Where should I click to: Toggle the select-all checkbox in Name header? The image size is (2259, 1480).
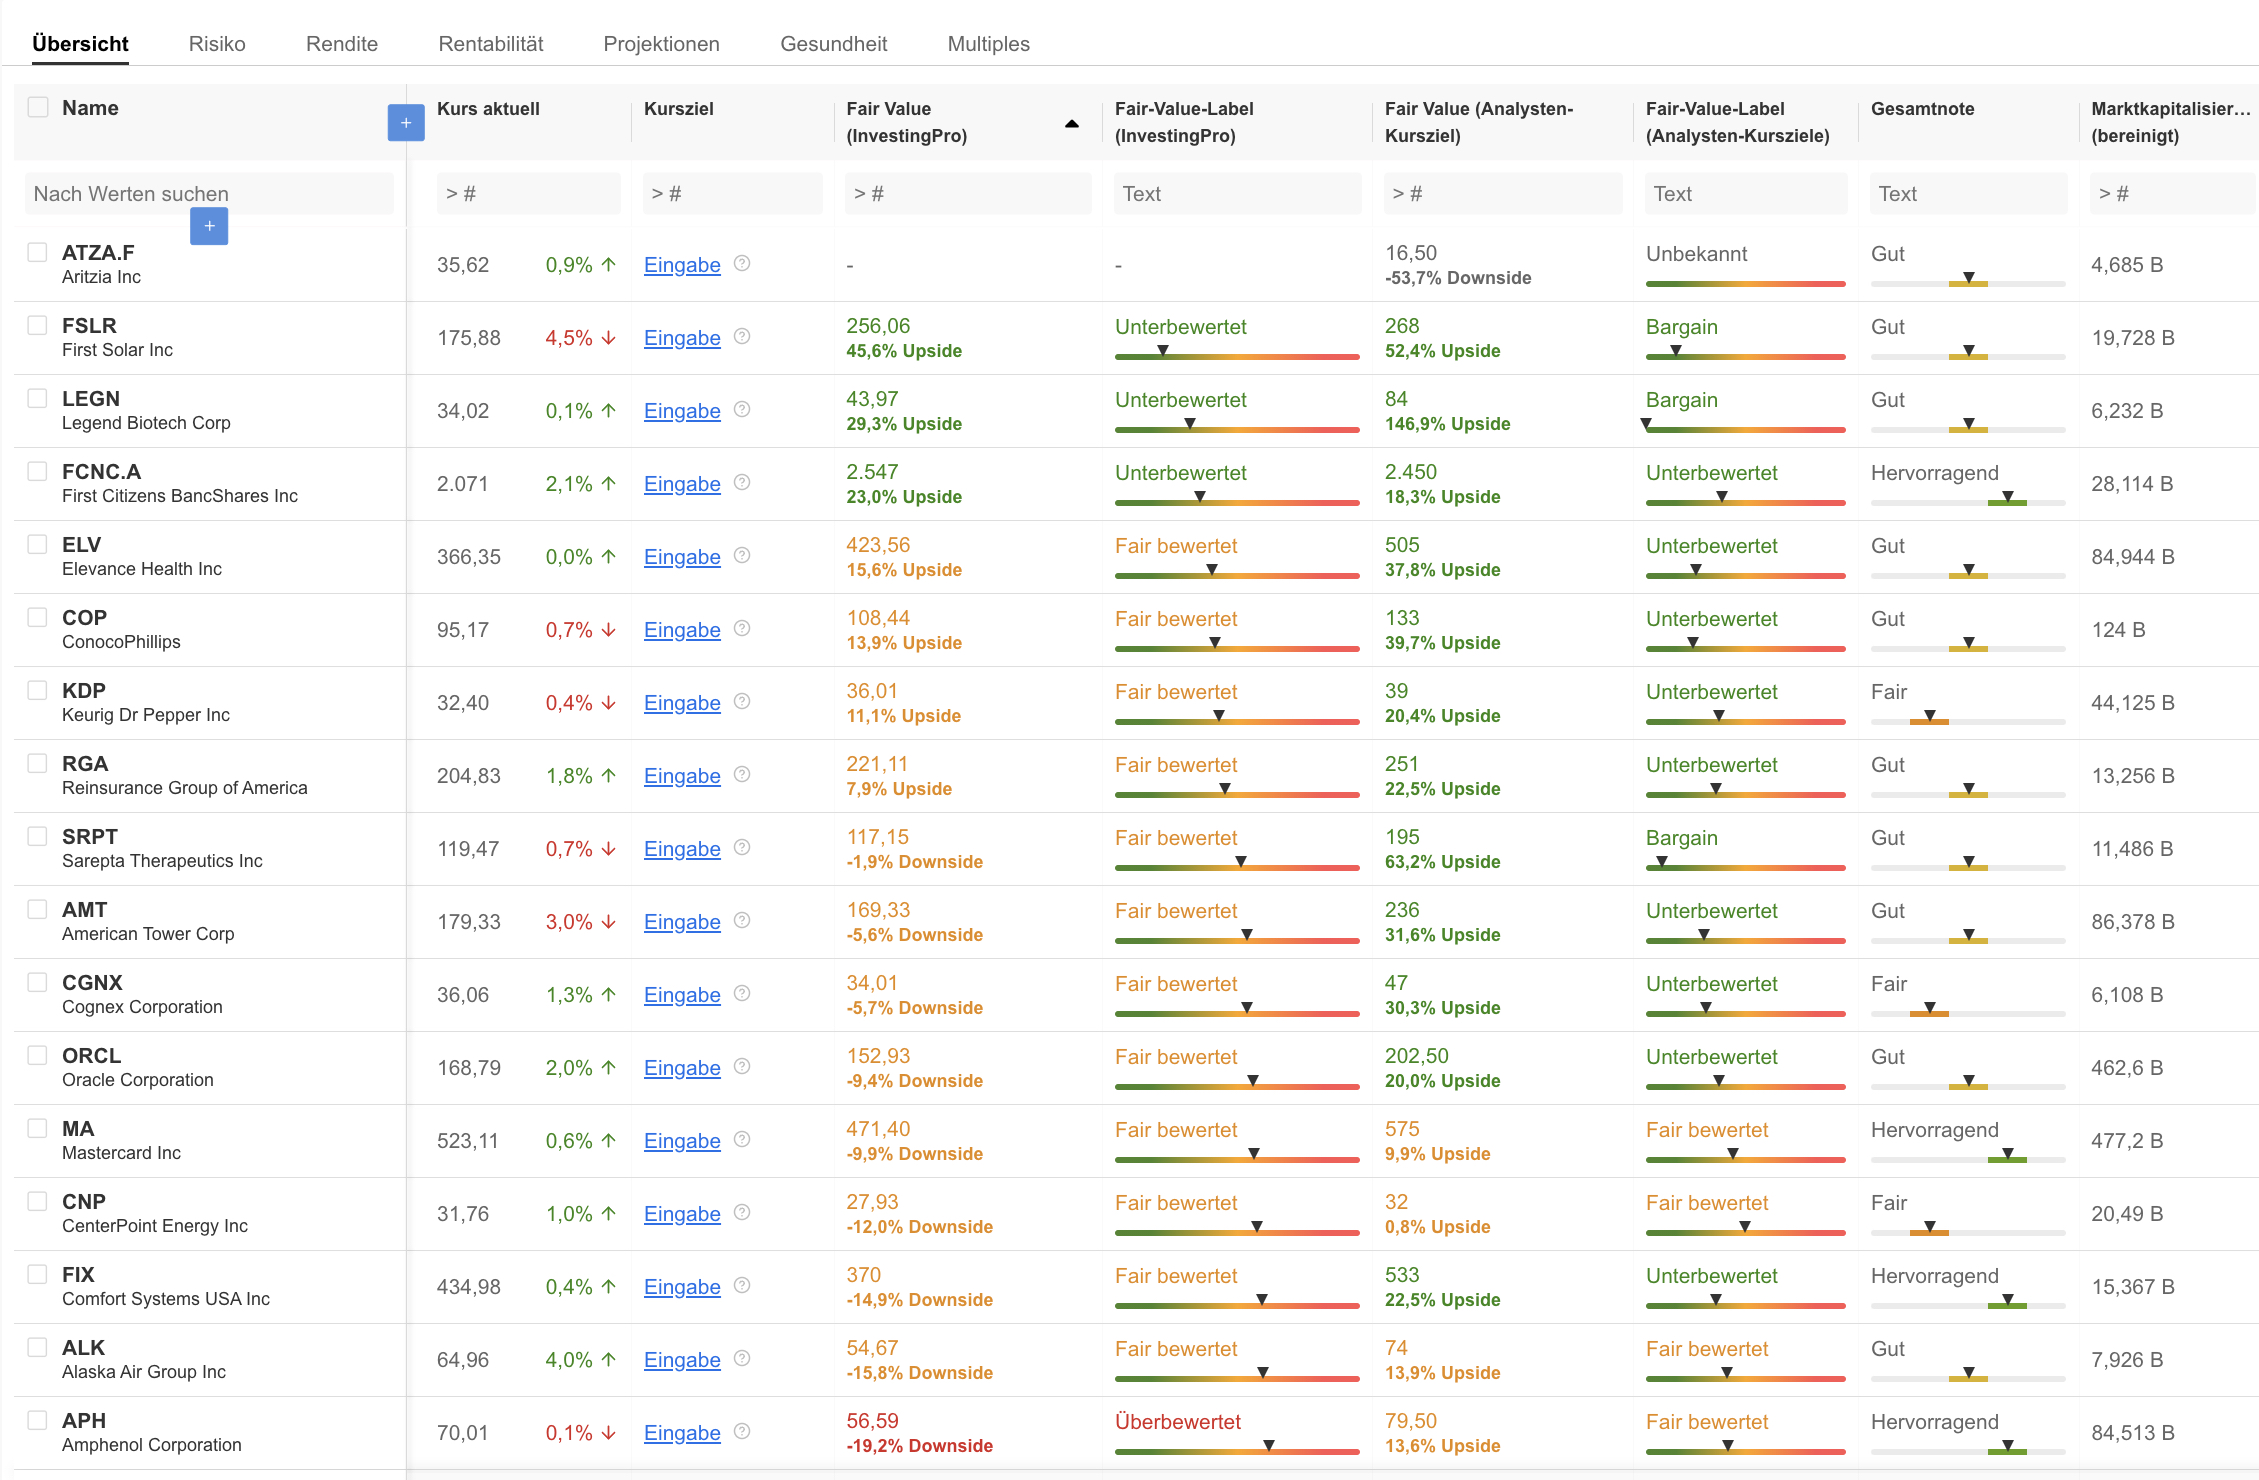pyautogui.click(x=38, y=107)
